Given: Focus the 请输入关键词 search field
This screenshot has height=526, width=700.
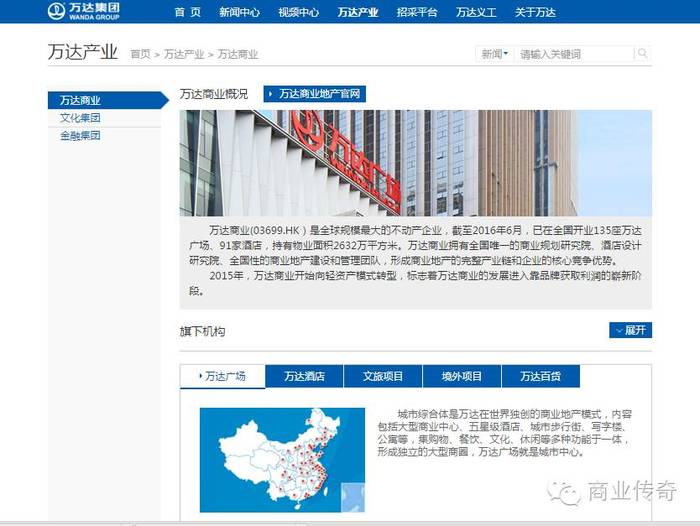Looking at the screenshot, I should point(575,54).
